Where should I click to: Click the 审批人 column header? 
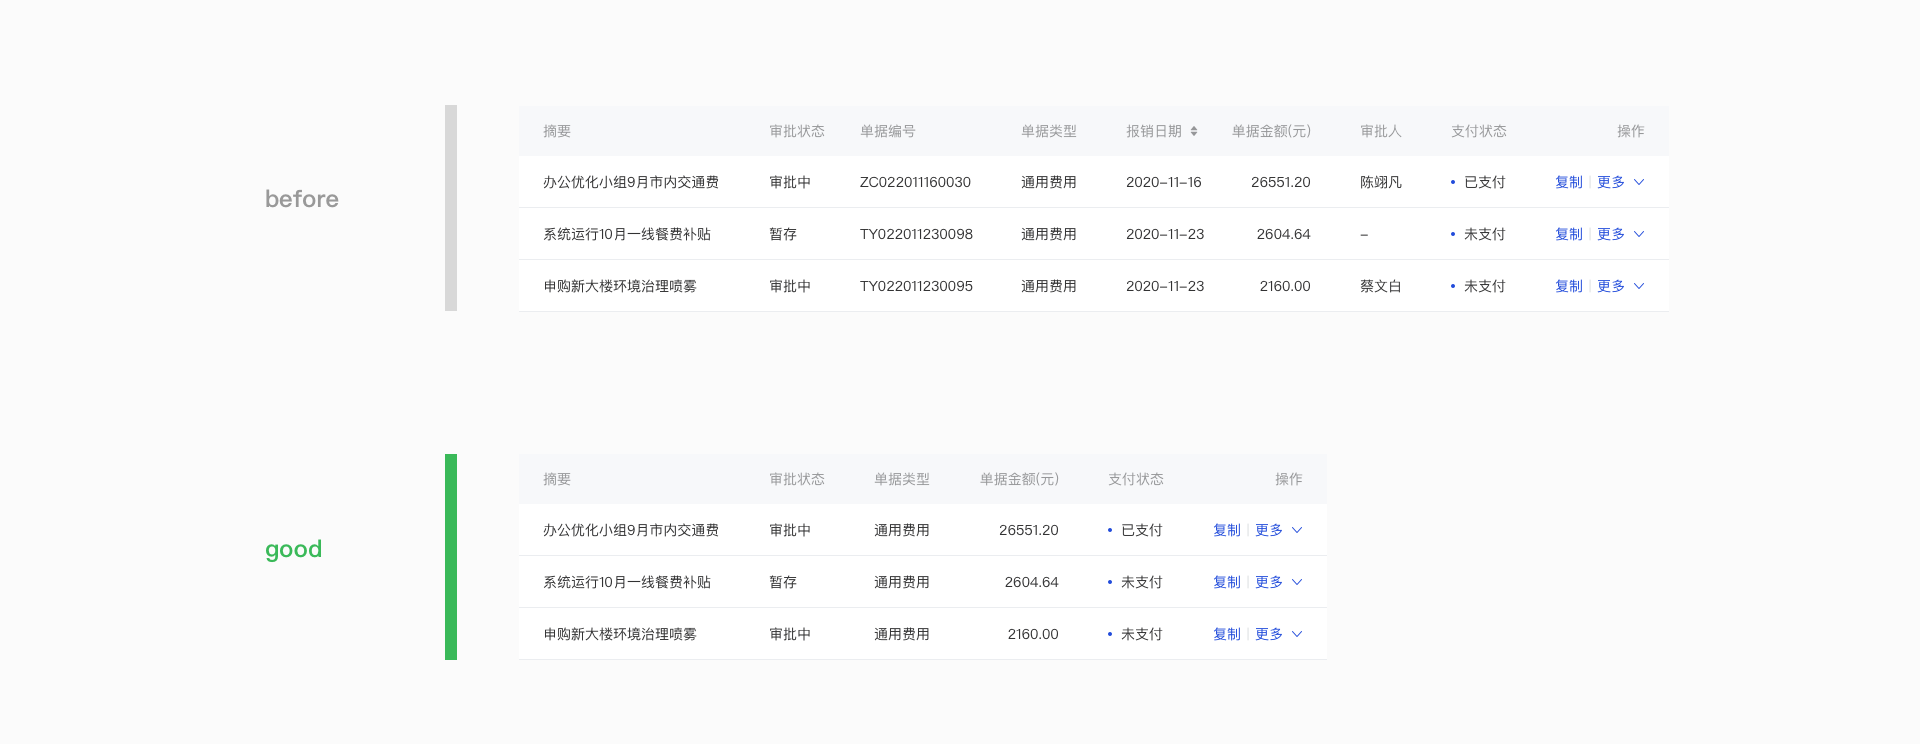coord(1380,131)
